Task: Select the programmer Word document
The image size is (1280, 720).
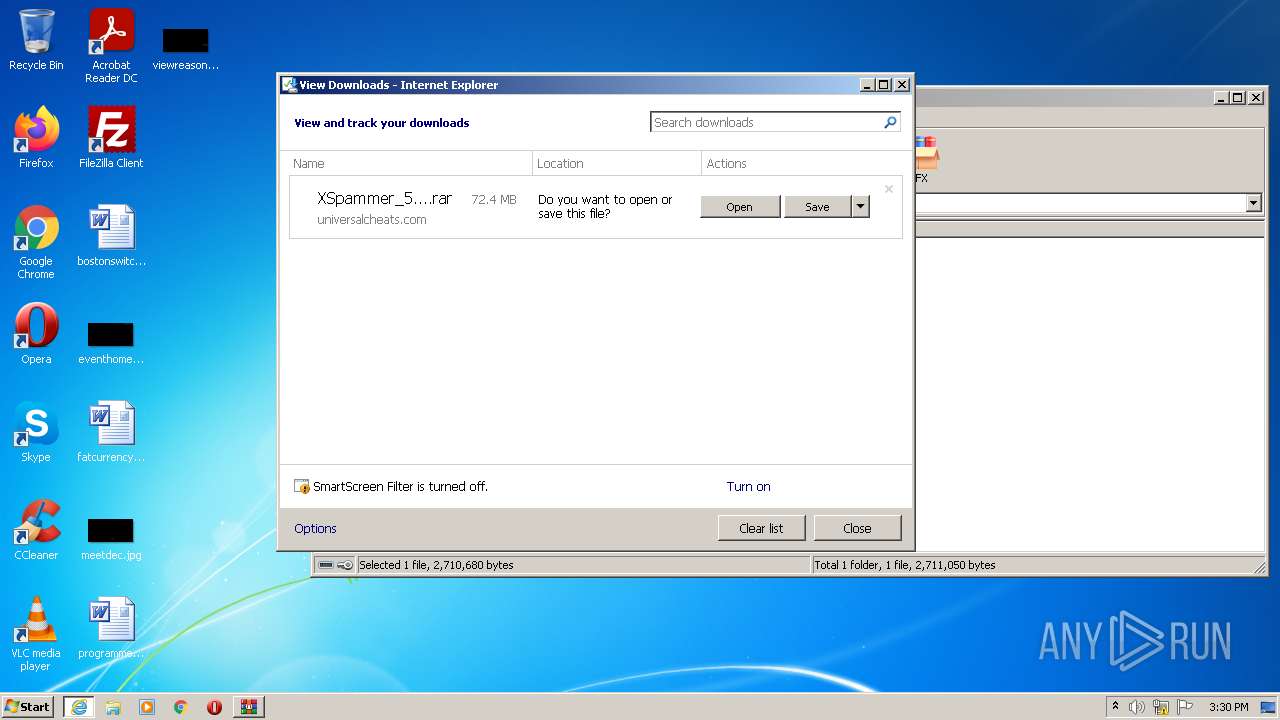Action: pyautogui.click(x=111, y=628)
